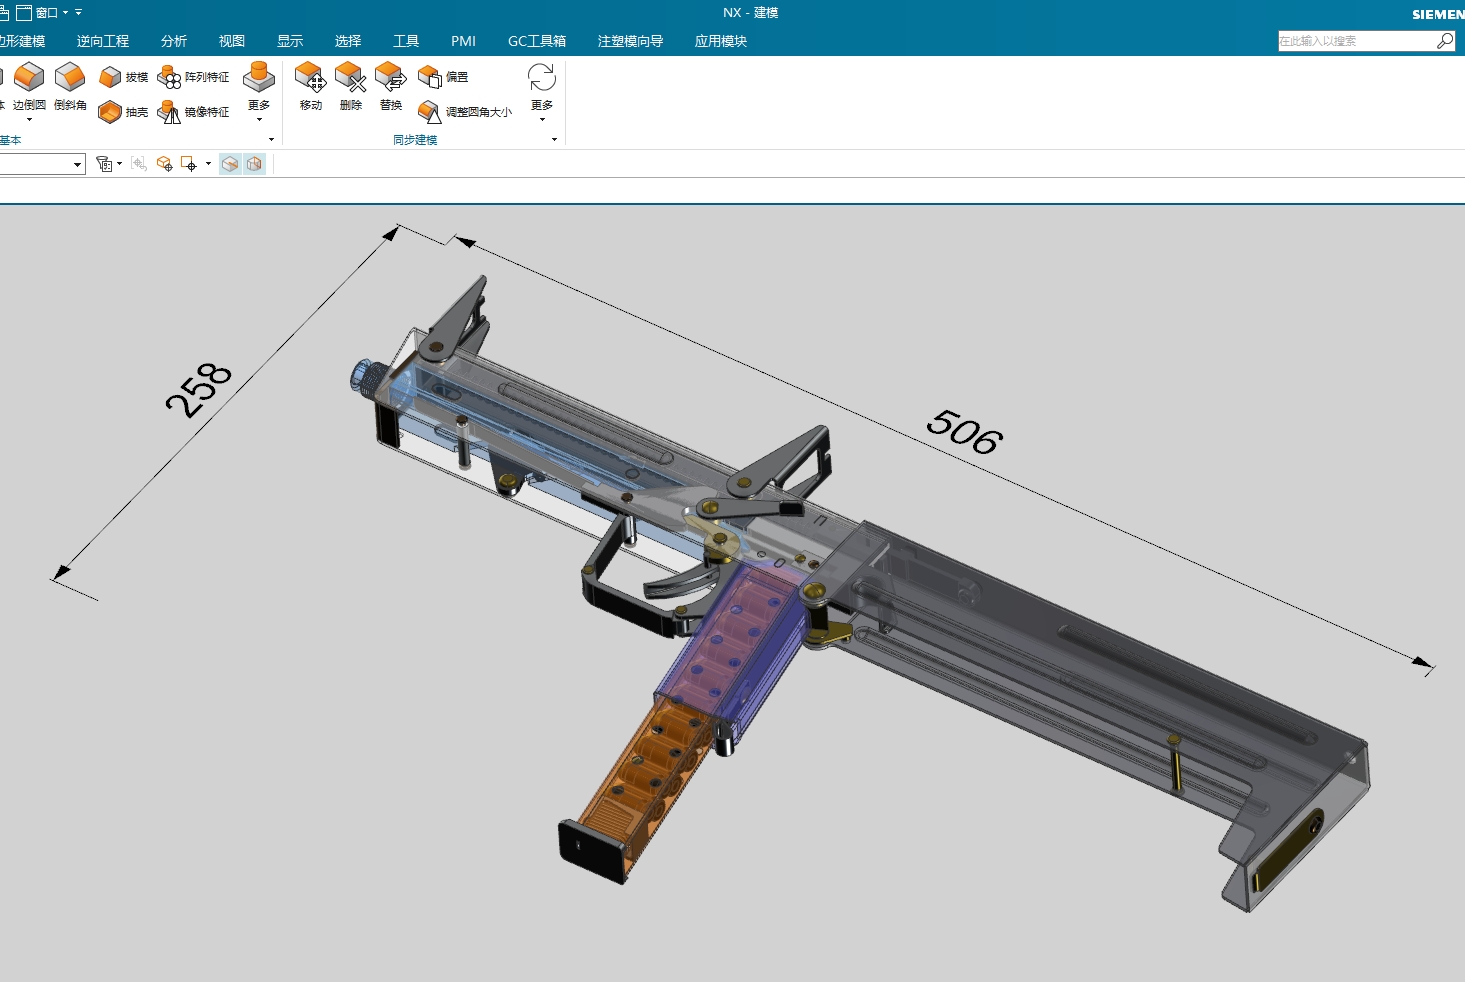
Task: Open the 应用模块 ribbon tab
Action: pyautogui.click(x=721, y=41)
